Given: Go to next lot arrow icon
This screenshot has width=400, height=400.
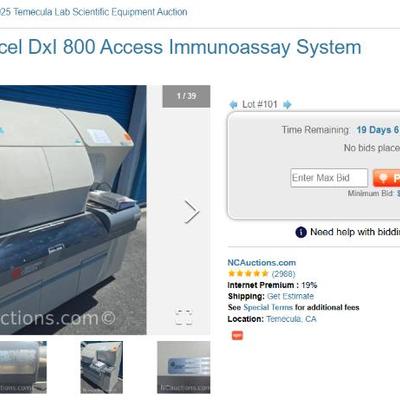Looking at the screenshot, I should point(287,105).
